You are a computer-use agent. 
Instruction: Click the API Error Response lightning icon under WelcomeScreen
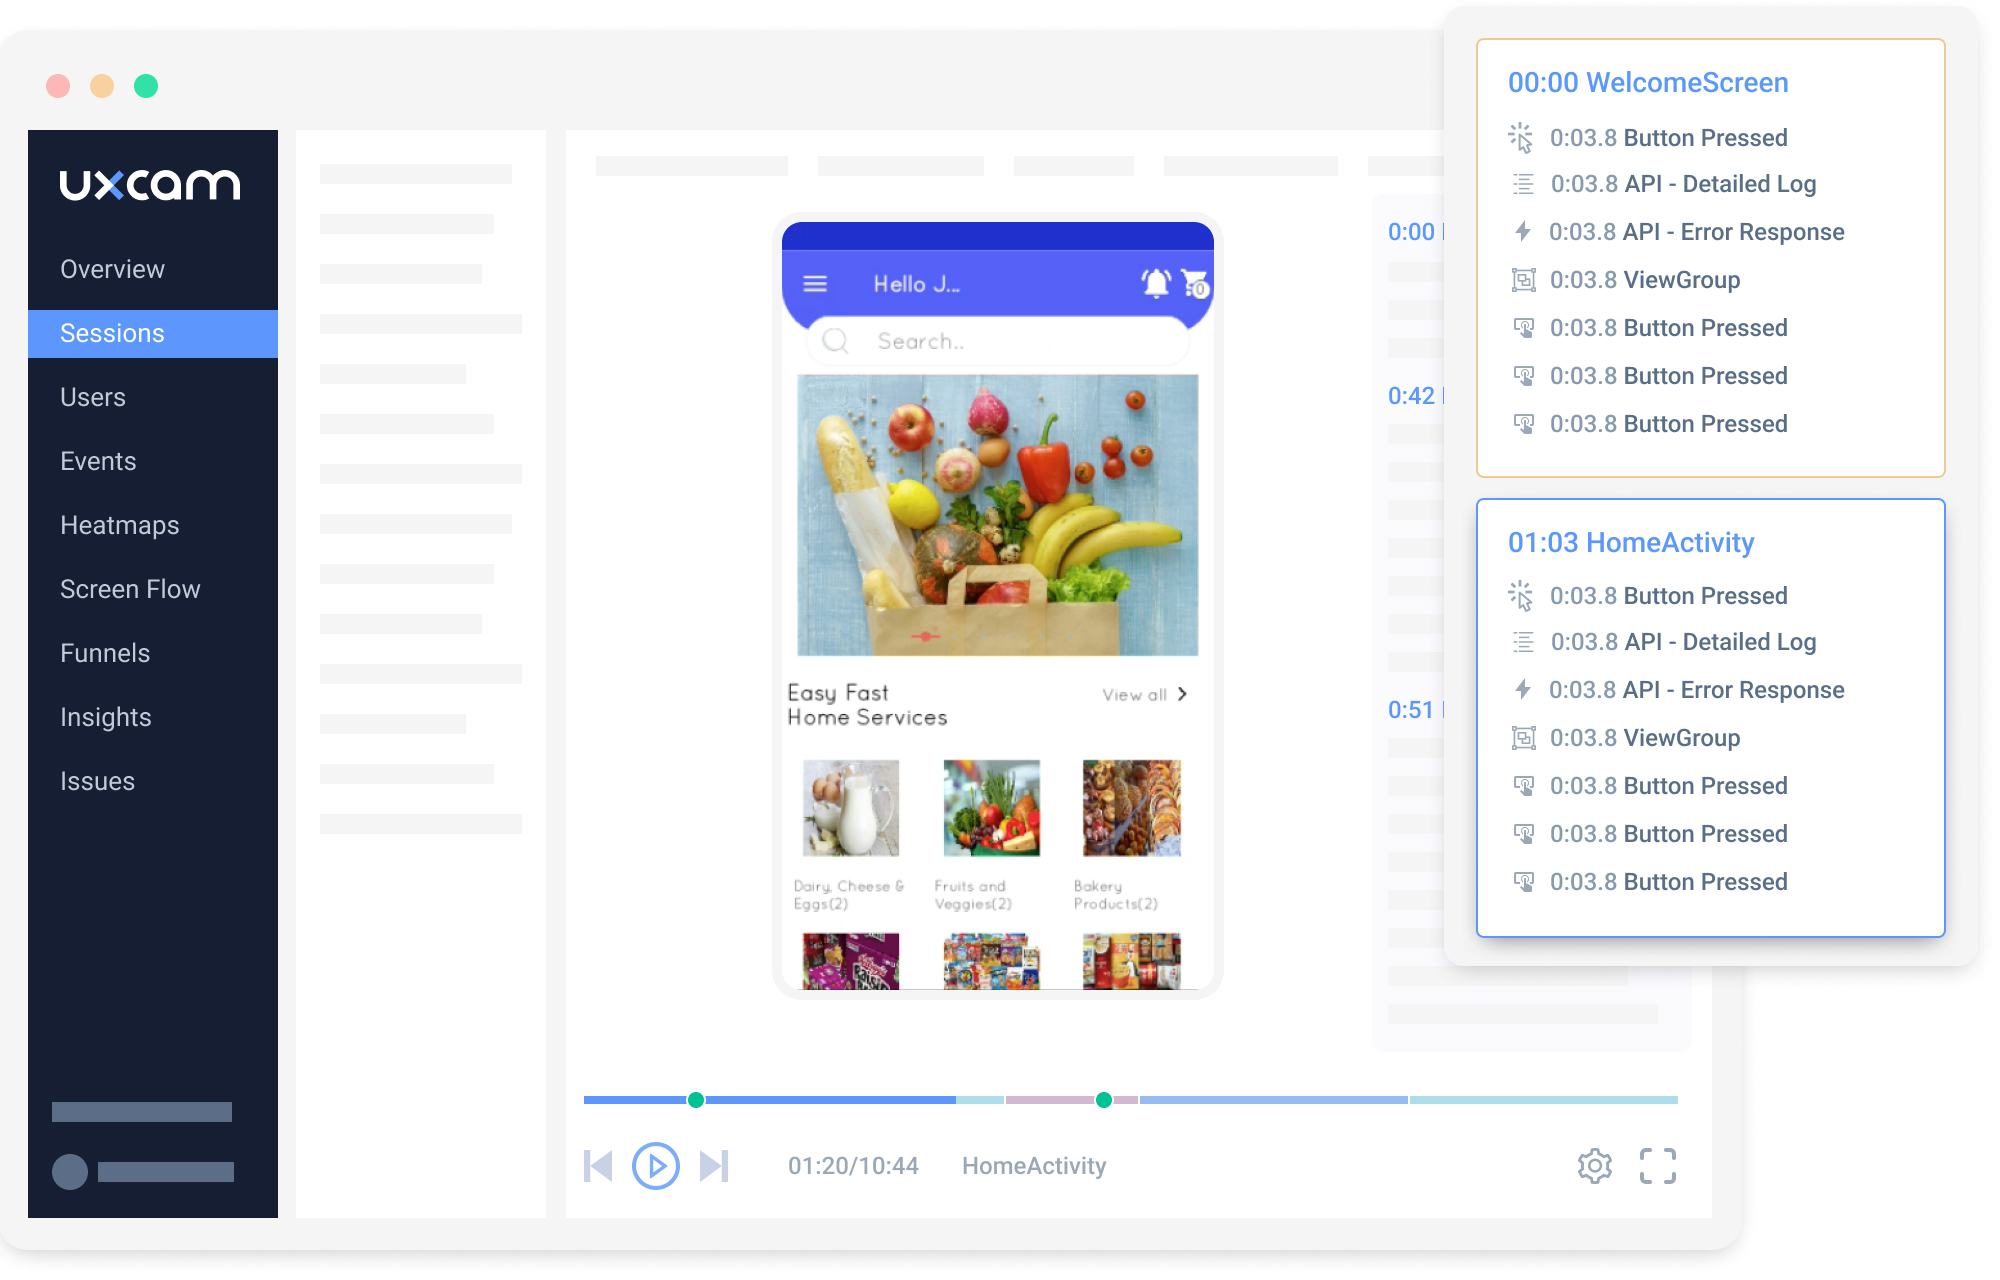tap(1522, 232)
